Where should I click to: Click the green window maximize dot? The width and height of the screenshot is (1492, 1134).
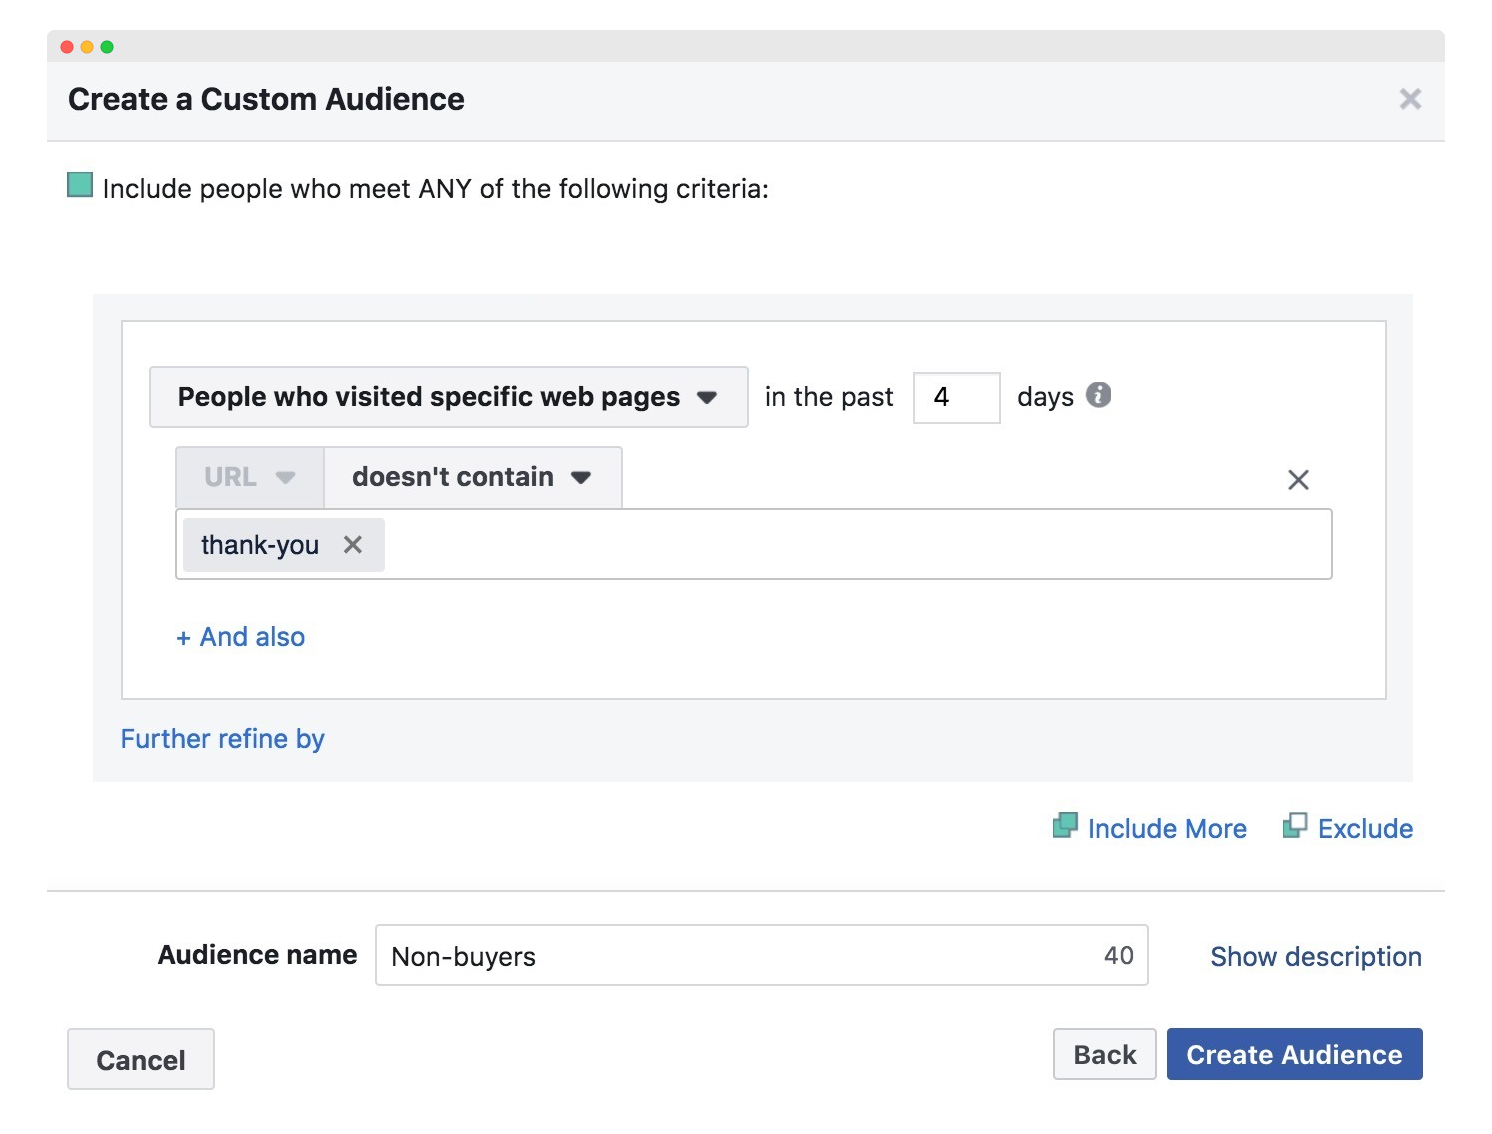pos(107,47)
